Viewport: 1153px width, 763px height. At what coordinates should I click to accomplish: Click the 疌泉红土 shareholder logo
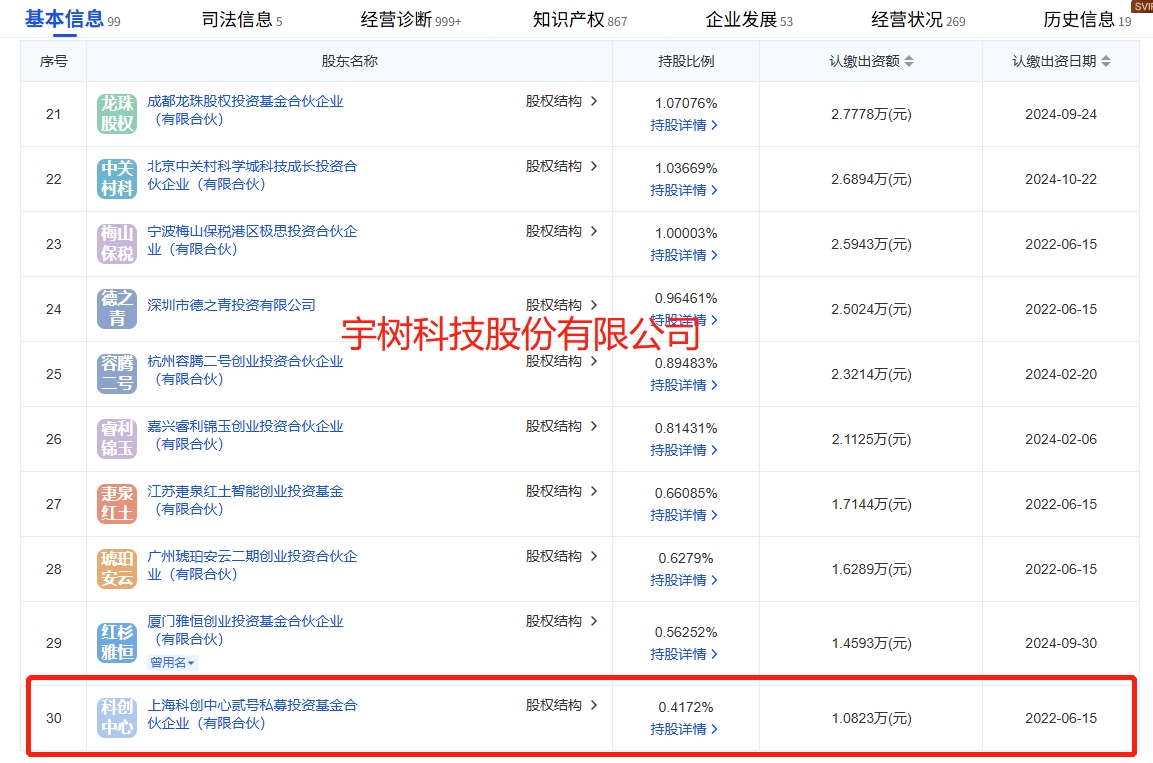click(117, 504)
